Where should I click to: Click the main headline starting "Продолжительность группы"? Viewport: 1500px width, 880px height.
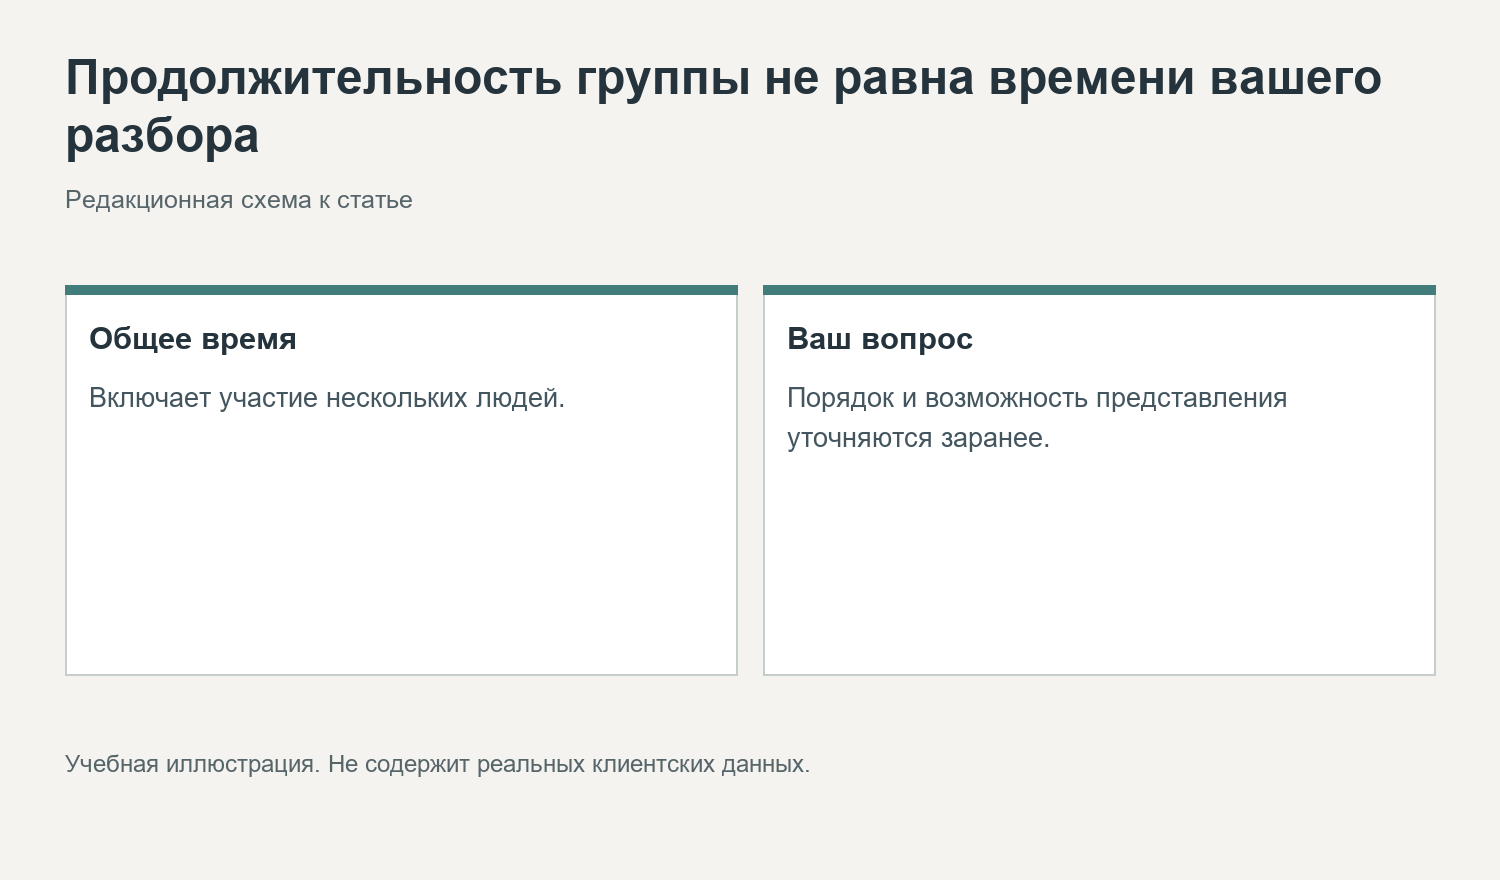tap(723, 106)
